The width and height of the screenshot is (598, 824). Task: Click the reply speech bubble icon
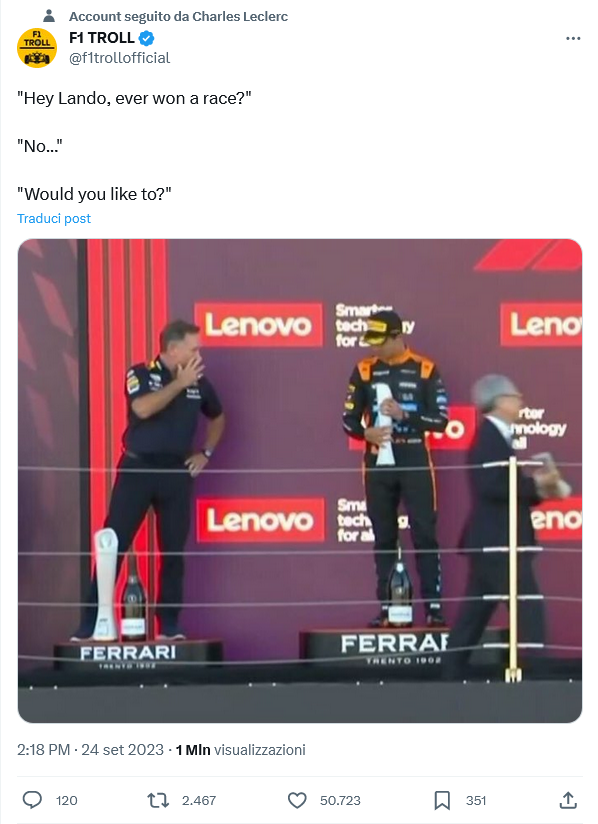pyautogui.click(x=32, y=800)
